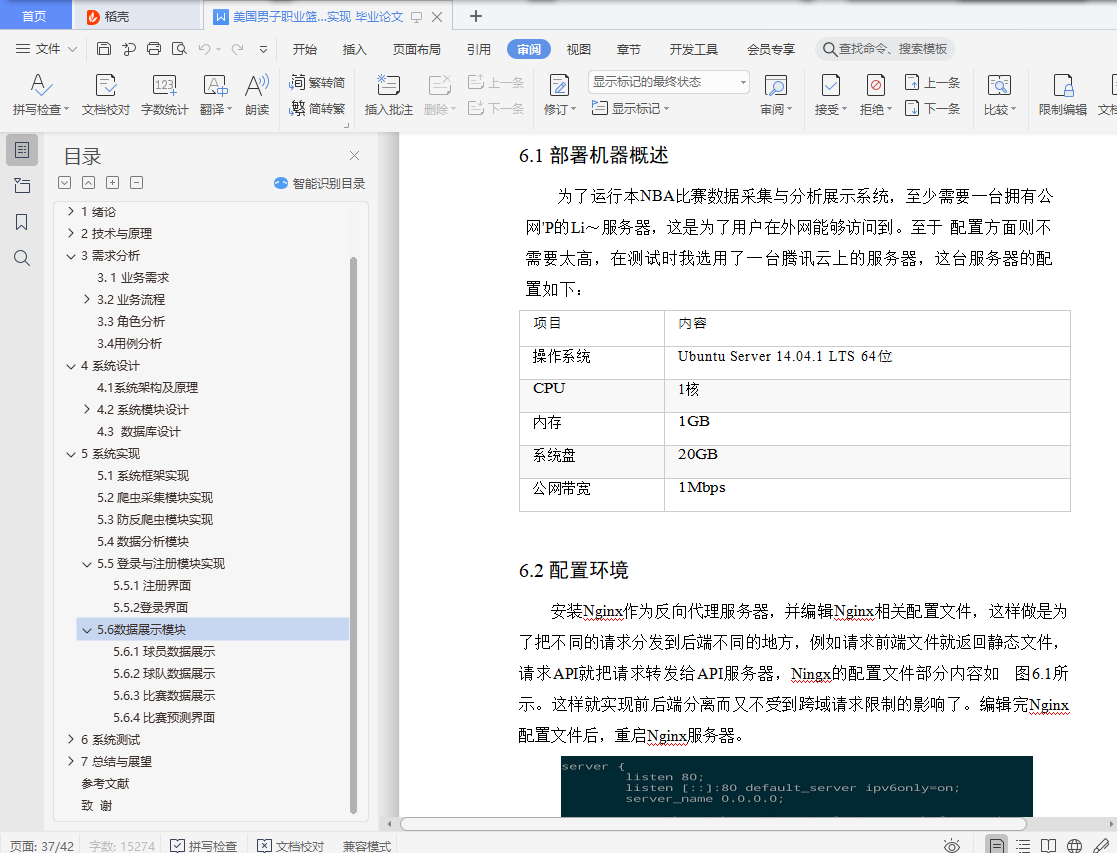
Task: Toggle the outline panel icon in left sidebar
Action: point(22,150)
